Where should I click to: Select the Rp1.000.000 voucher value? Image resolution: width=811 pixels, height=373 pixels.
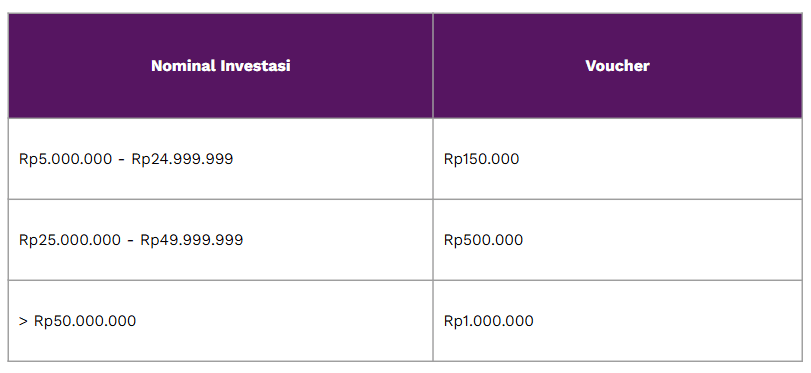click(x=488, y=321)
